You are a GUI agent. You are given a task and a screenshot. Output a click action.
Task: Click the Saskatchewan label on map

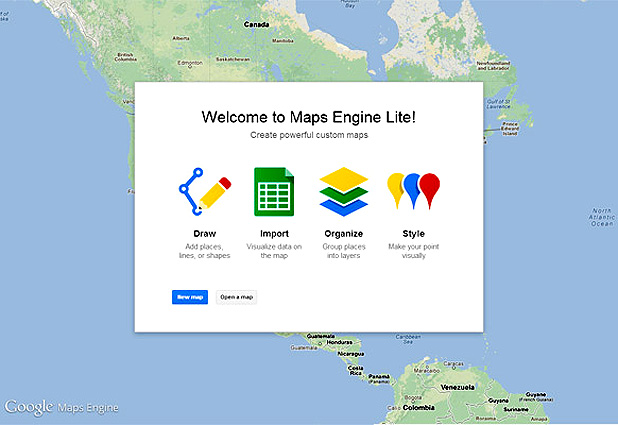[233, 59]
